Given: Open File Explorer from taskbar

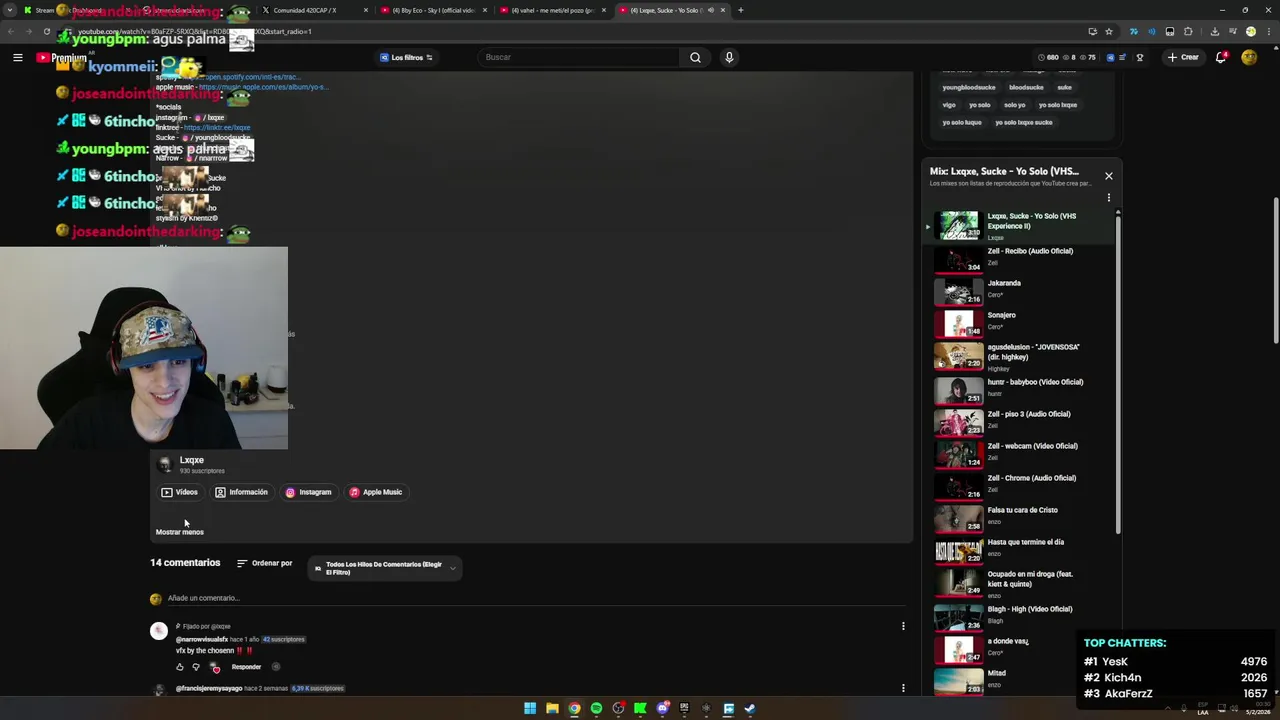Looking at the screenshot, I should 552,709.
